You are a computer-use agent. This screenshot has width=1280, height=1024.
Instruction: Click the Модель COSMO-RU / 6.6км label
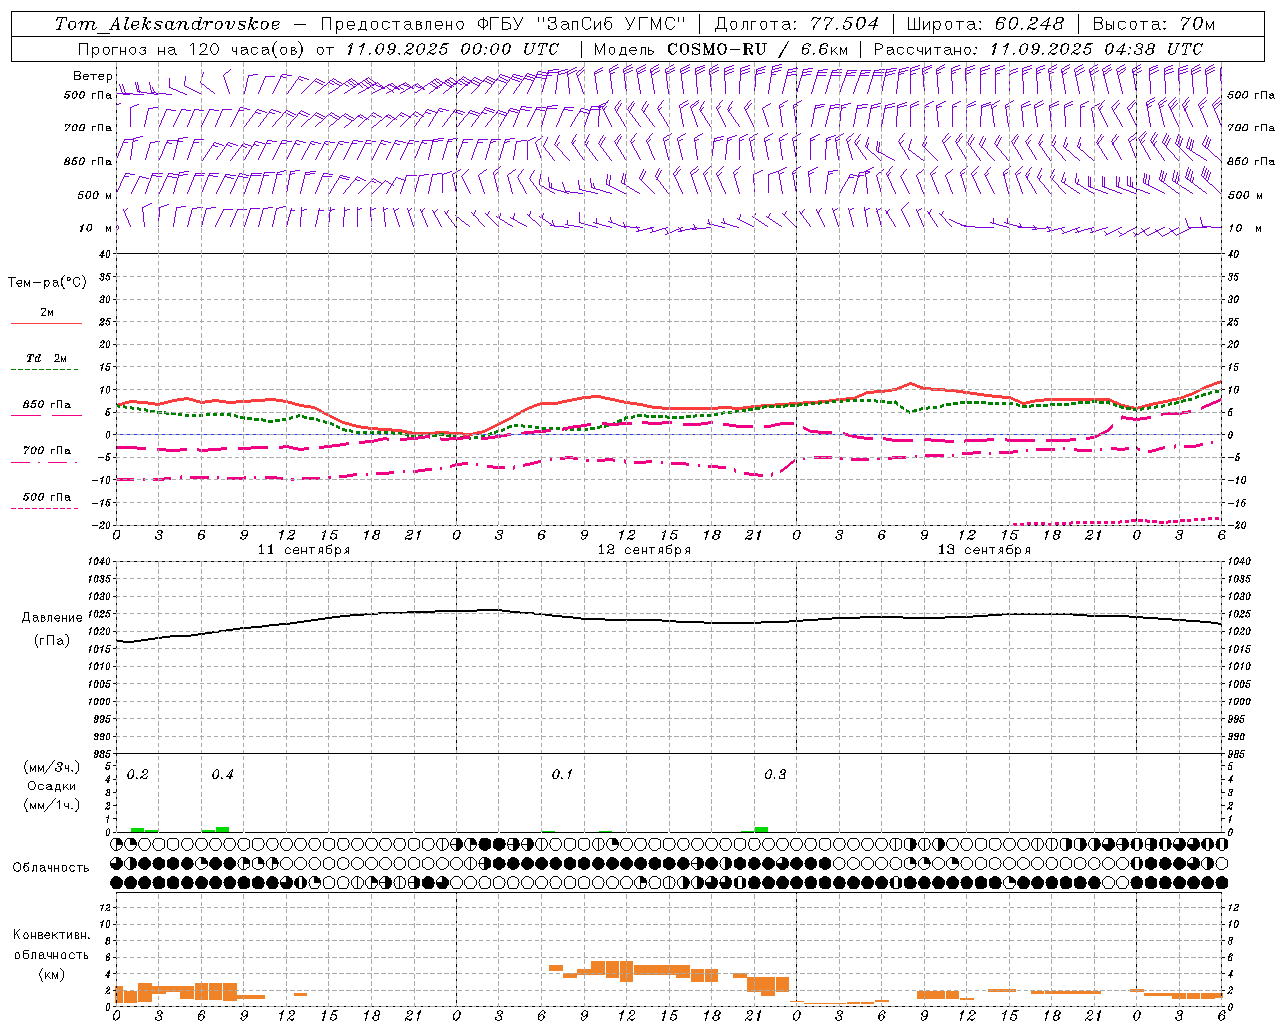[x=720, y=49]
